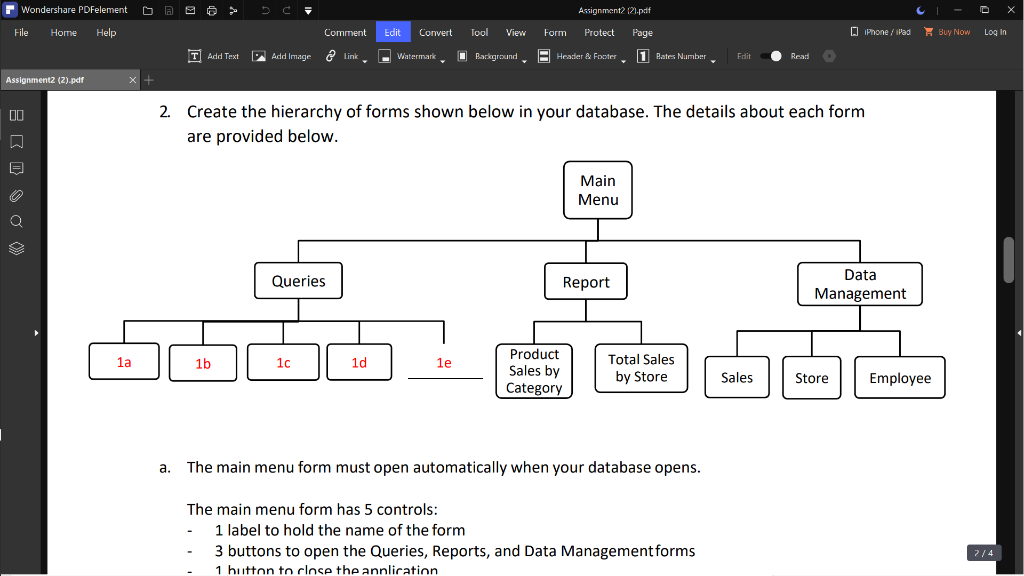Click the print icon in title bar
This screenshot has height=576, width=1024.
click(x=211, y=10)
